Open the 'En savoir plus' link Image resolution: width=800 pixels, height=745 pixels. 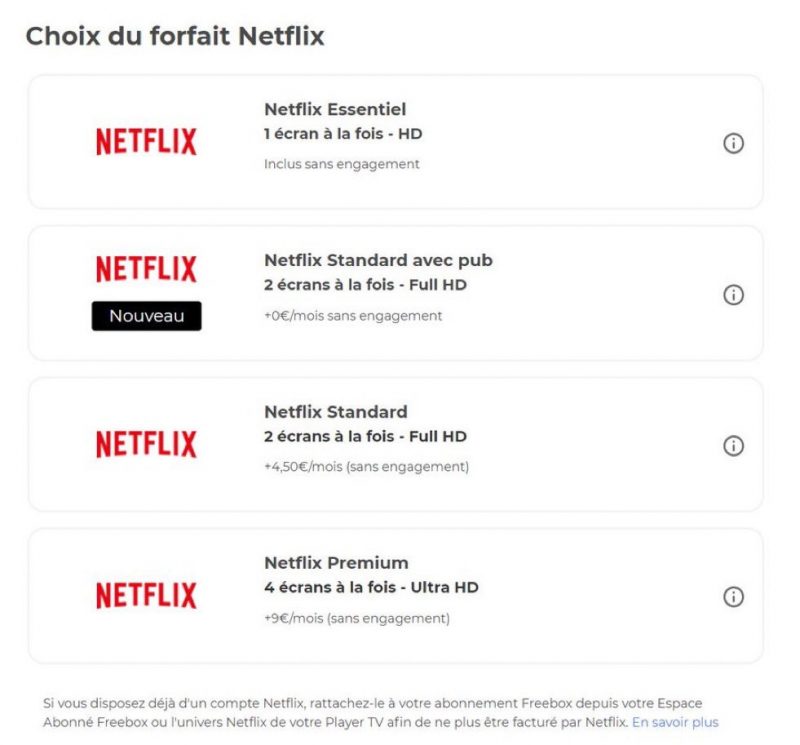point(675,722)
